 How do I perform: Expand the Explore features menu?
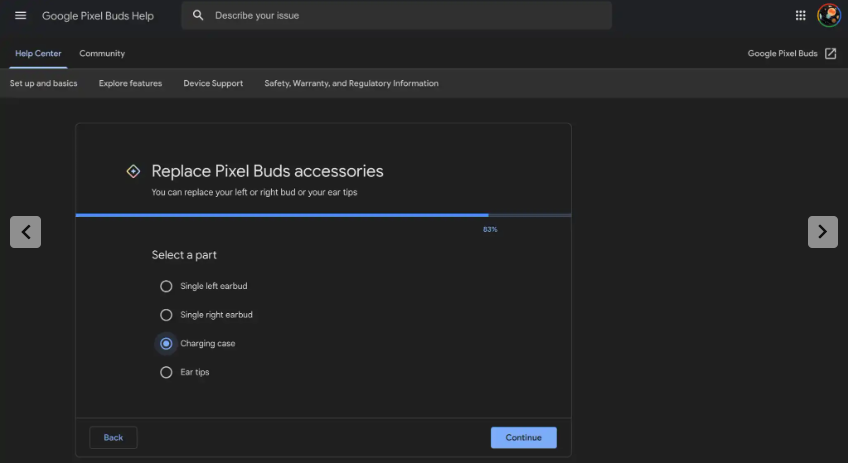130,83
